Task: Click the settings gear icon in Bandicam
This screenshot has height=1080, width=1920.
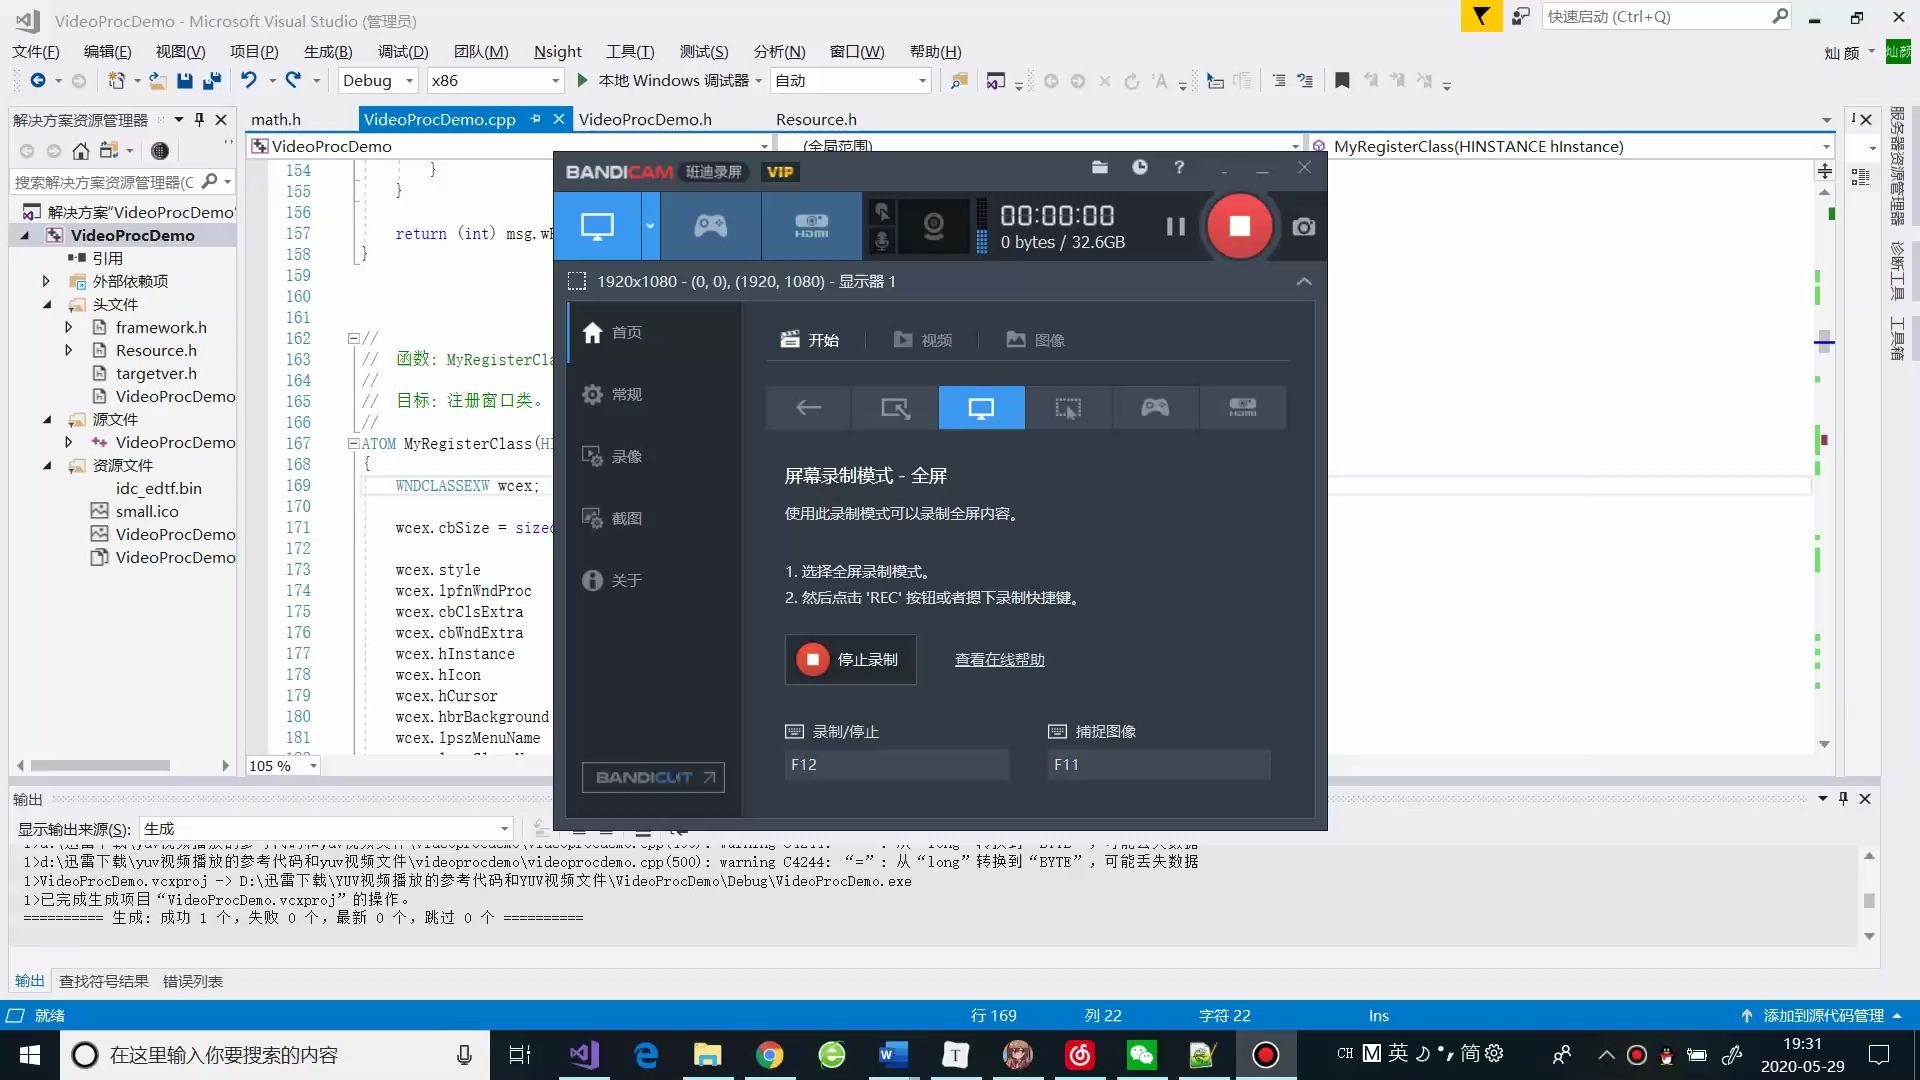Action: (x=592, y=393)
